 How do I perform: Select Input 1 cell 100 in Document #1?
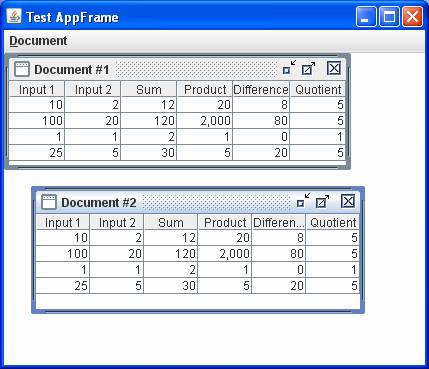click(37, 121)
